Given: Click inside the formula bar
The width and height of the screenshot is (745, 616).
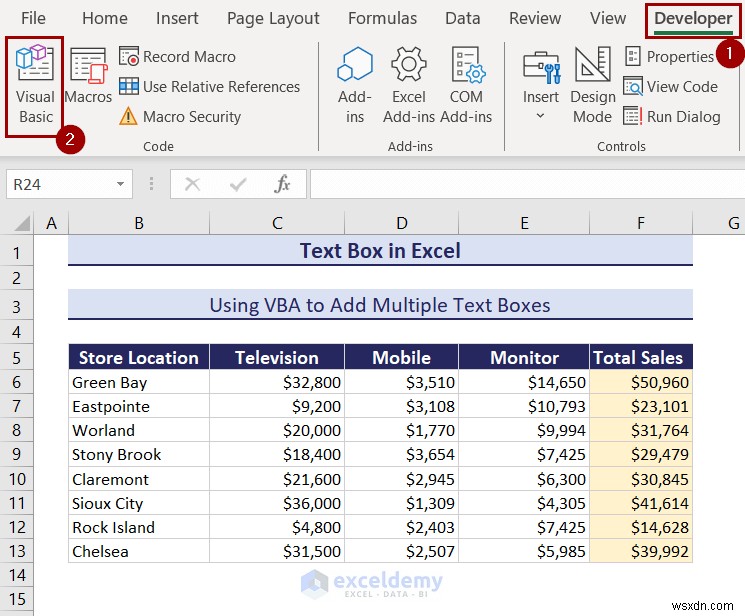Looking at the screenshot, I should 527,184.
